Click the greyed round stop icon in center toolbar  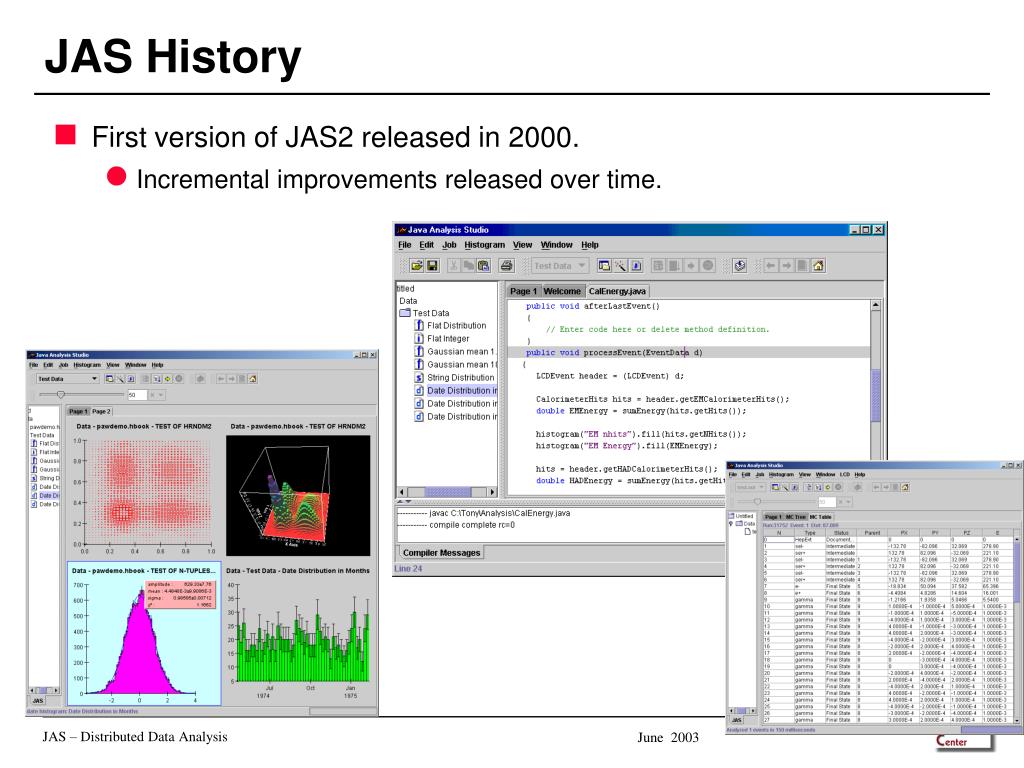tap(707, 266)
